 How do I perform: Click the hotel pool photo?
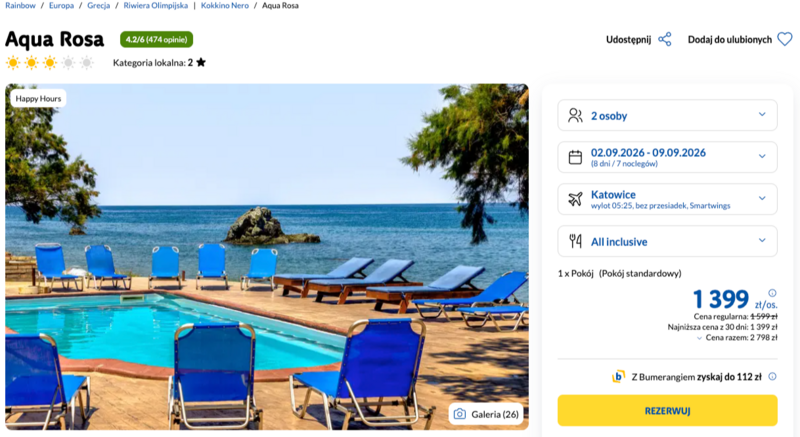coord(267,256)
